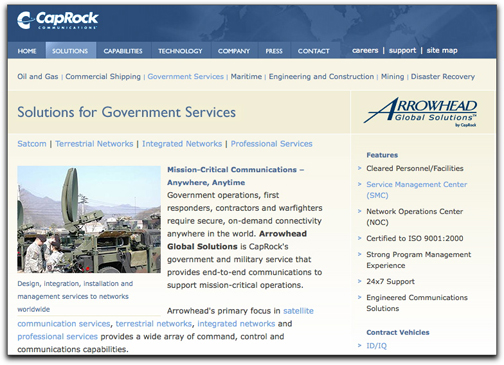Viewport: 504px width, 365px height.
Task: Click the photo caption 'Design, integration, installation'
Action: (x=75, y=296)
